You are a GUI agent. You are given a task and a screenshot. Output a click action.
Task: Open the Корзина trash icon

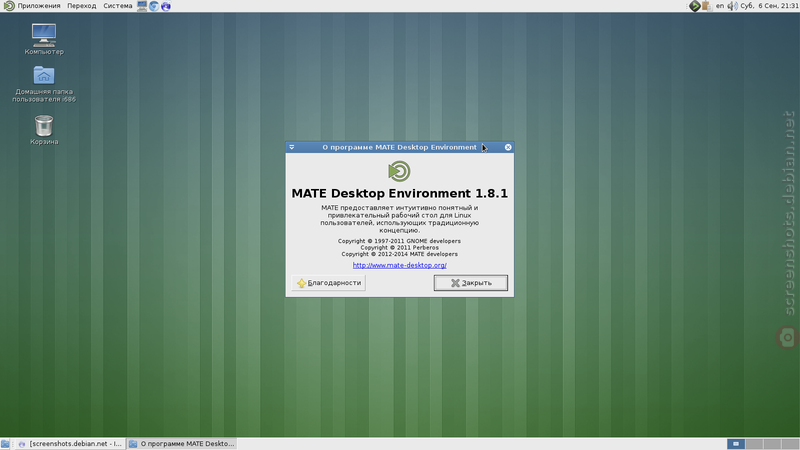click(44, 130)
